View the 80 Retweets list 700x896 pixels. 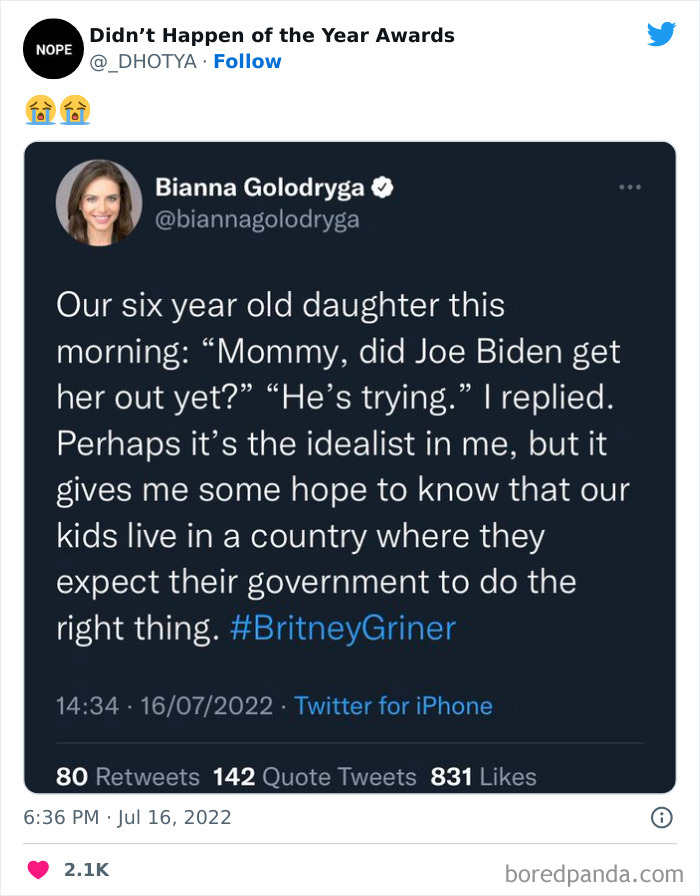click(128, 776)
